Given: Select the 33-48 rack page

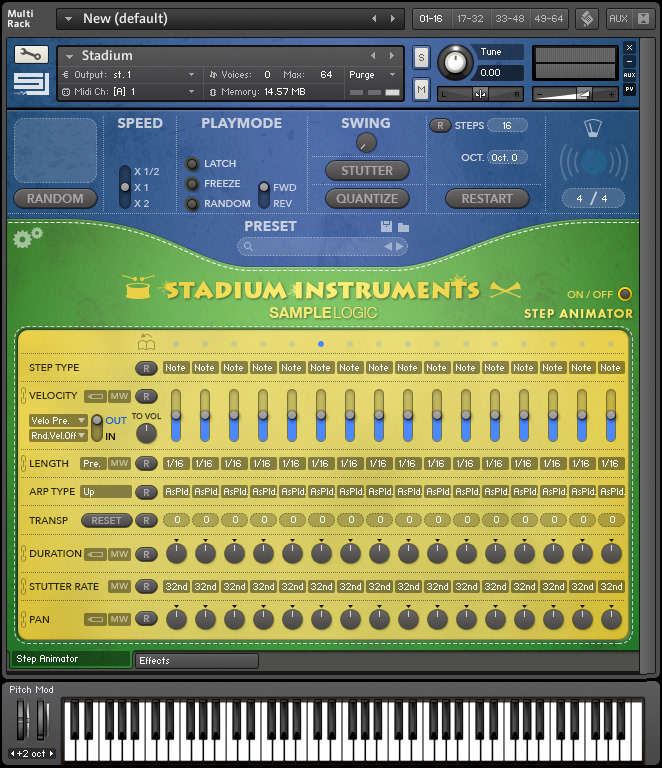Looking at the screenshot, I should (x=509, y=19).
